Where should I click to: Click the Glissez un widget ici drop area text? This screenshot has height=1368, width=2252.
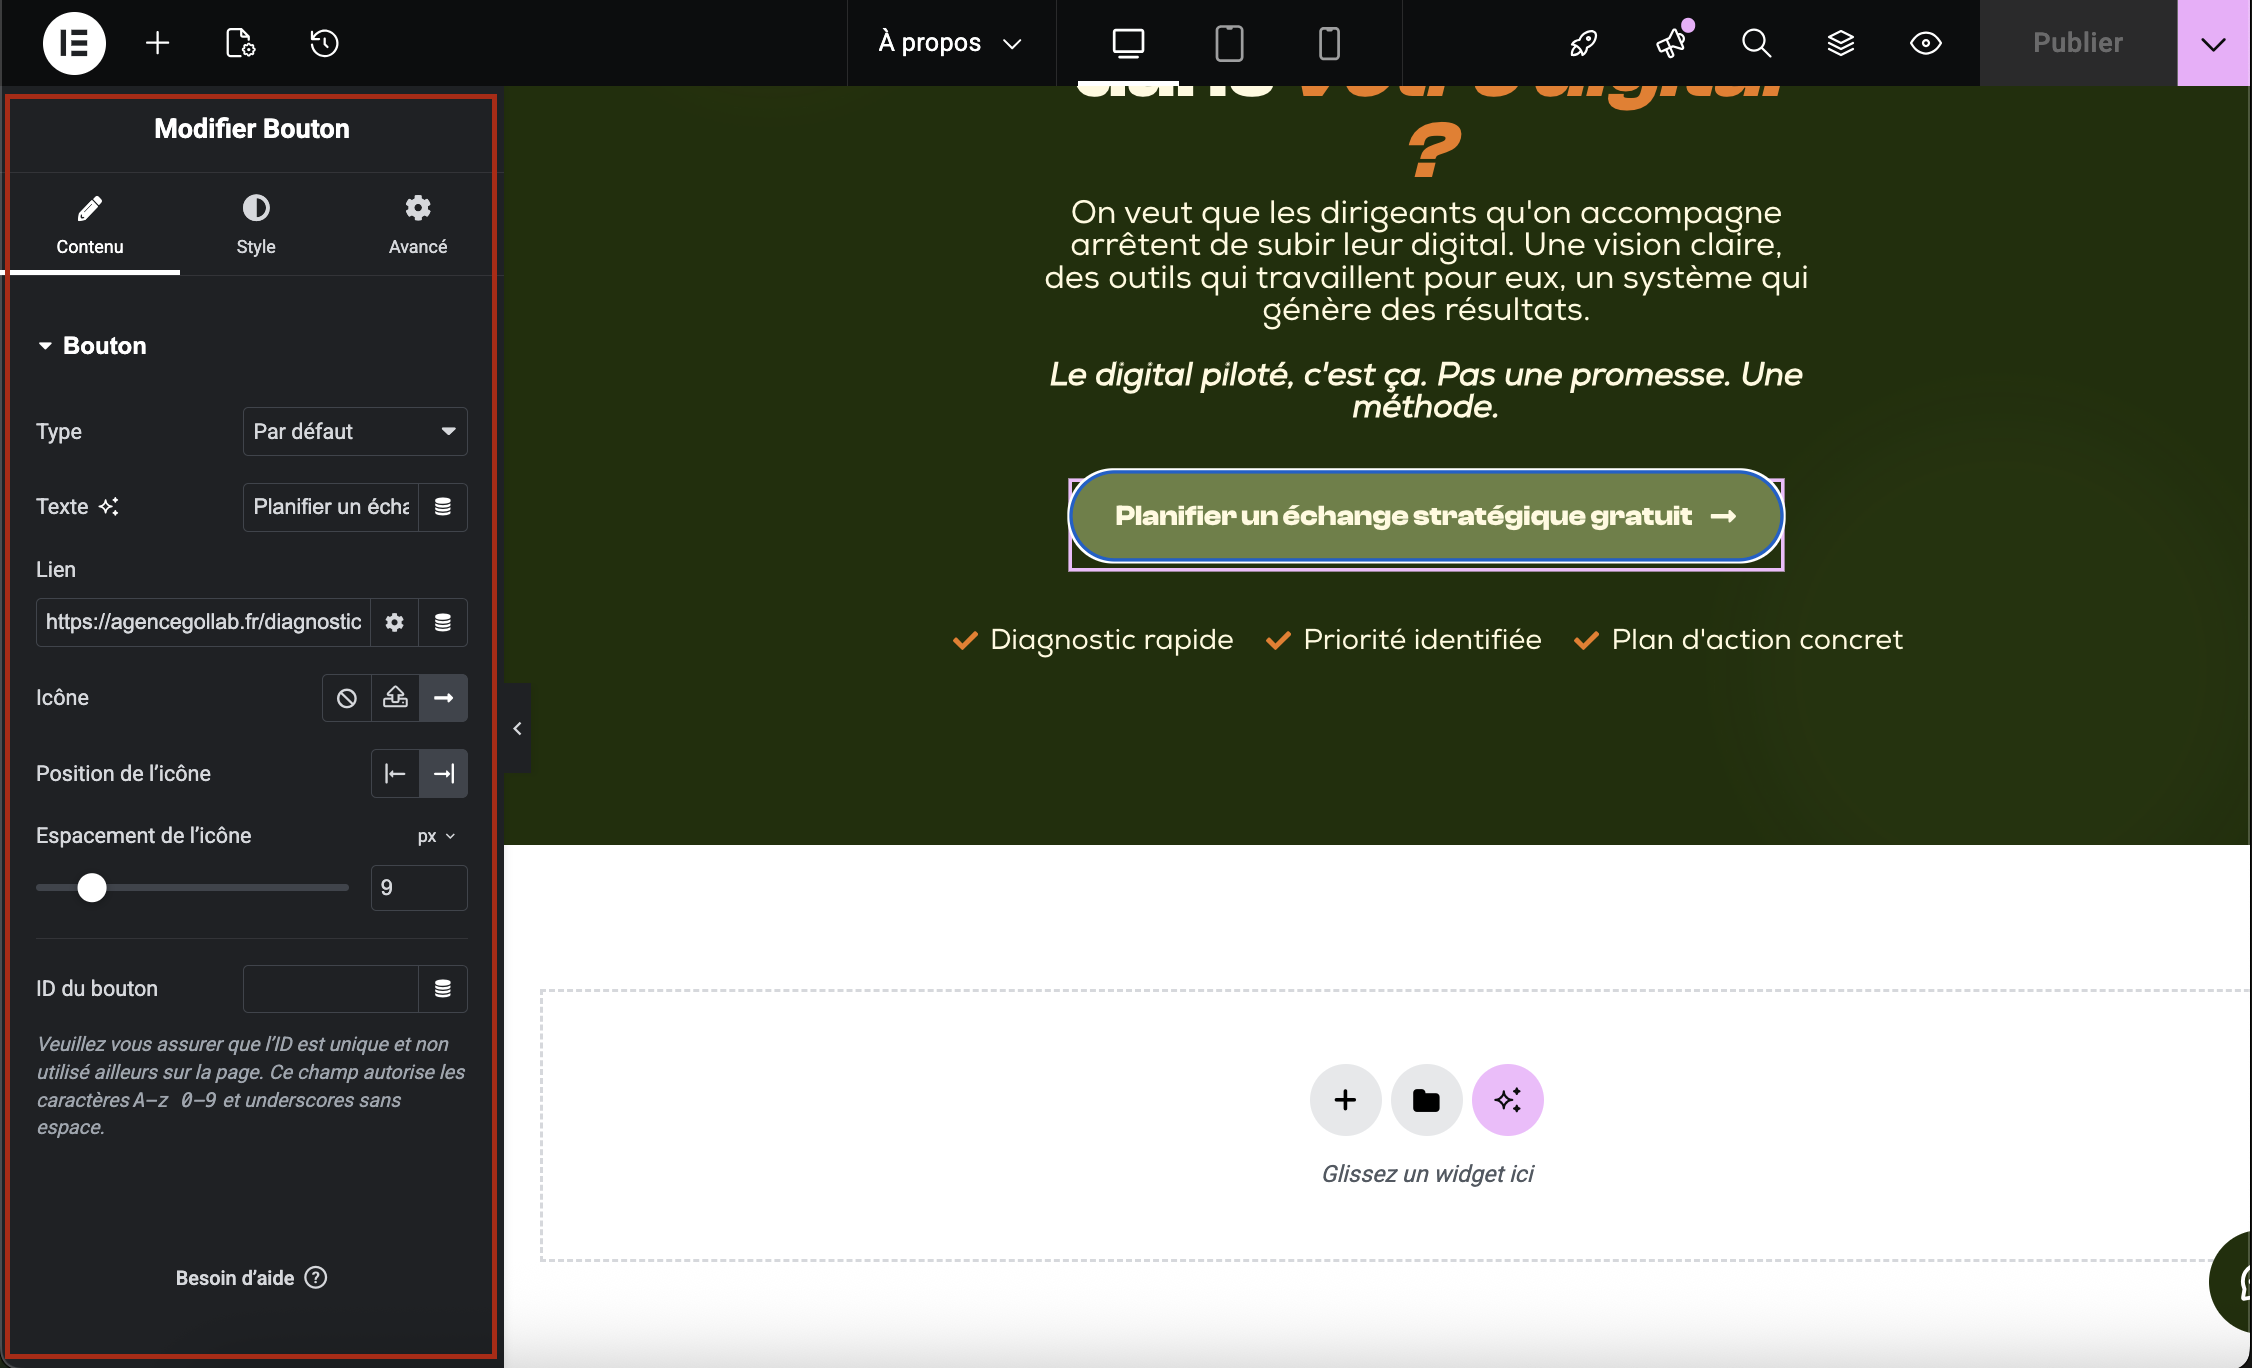1428,1174
